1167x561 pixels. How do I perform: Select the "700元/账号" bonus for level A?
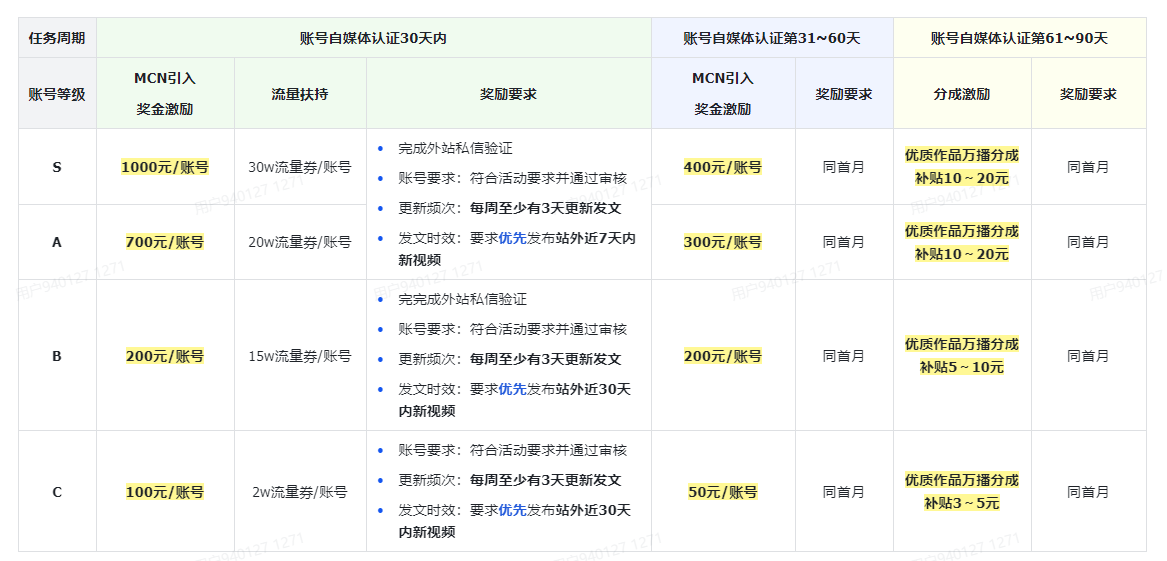165,242
